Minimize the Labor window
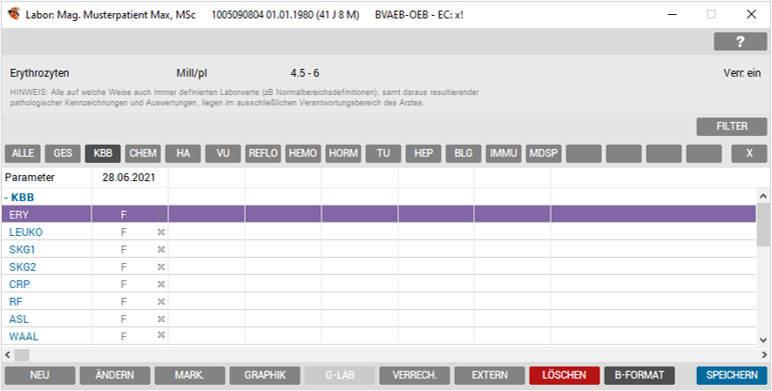 672,14
